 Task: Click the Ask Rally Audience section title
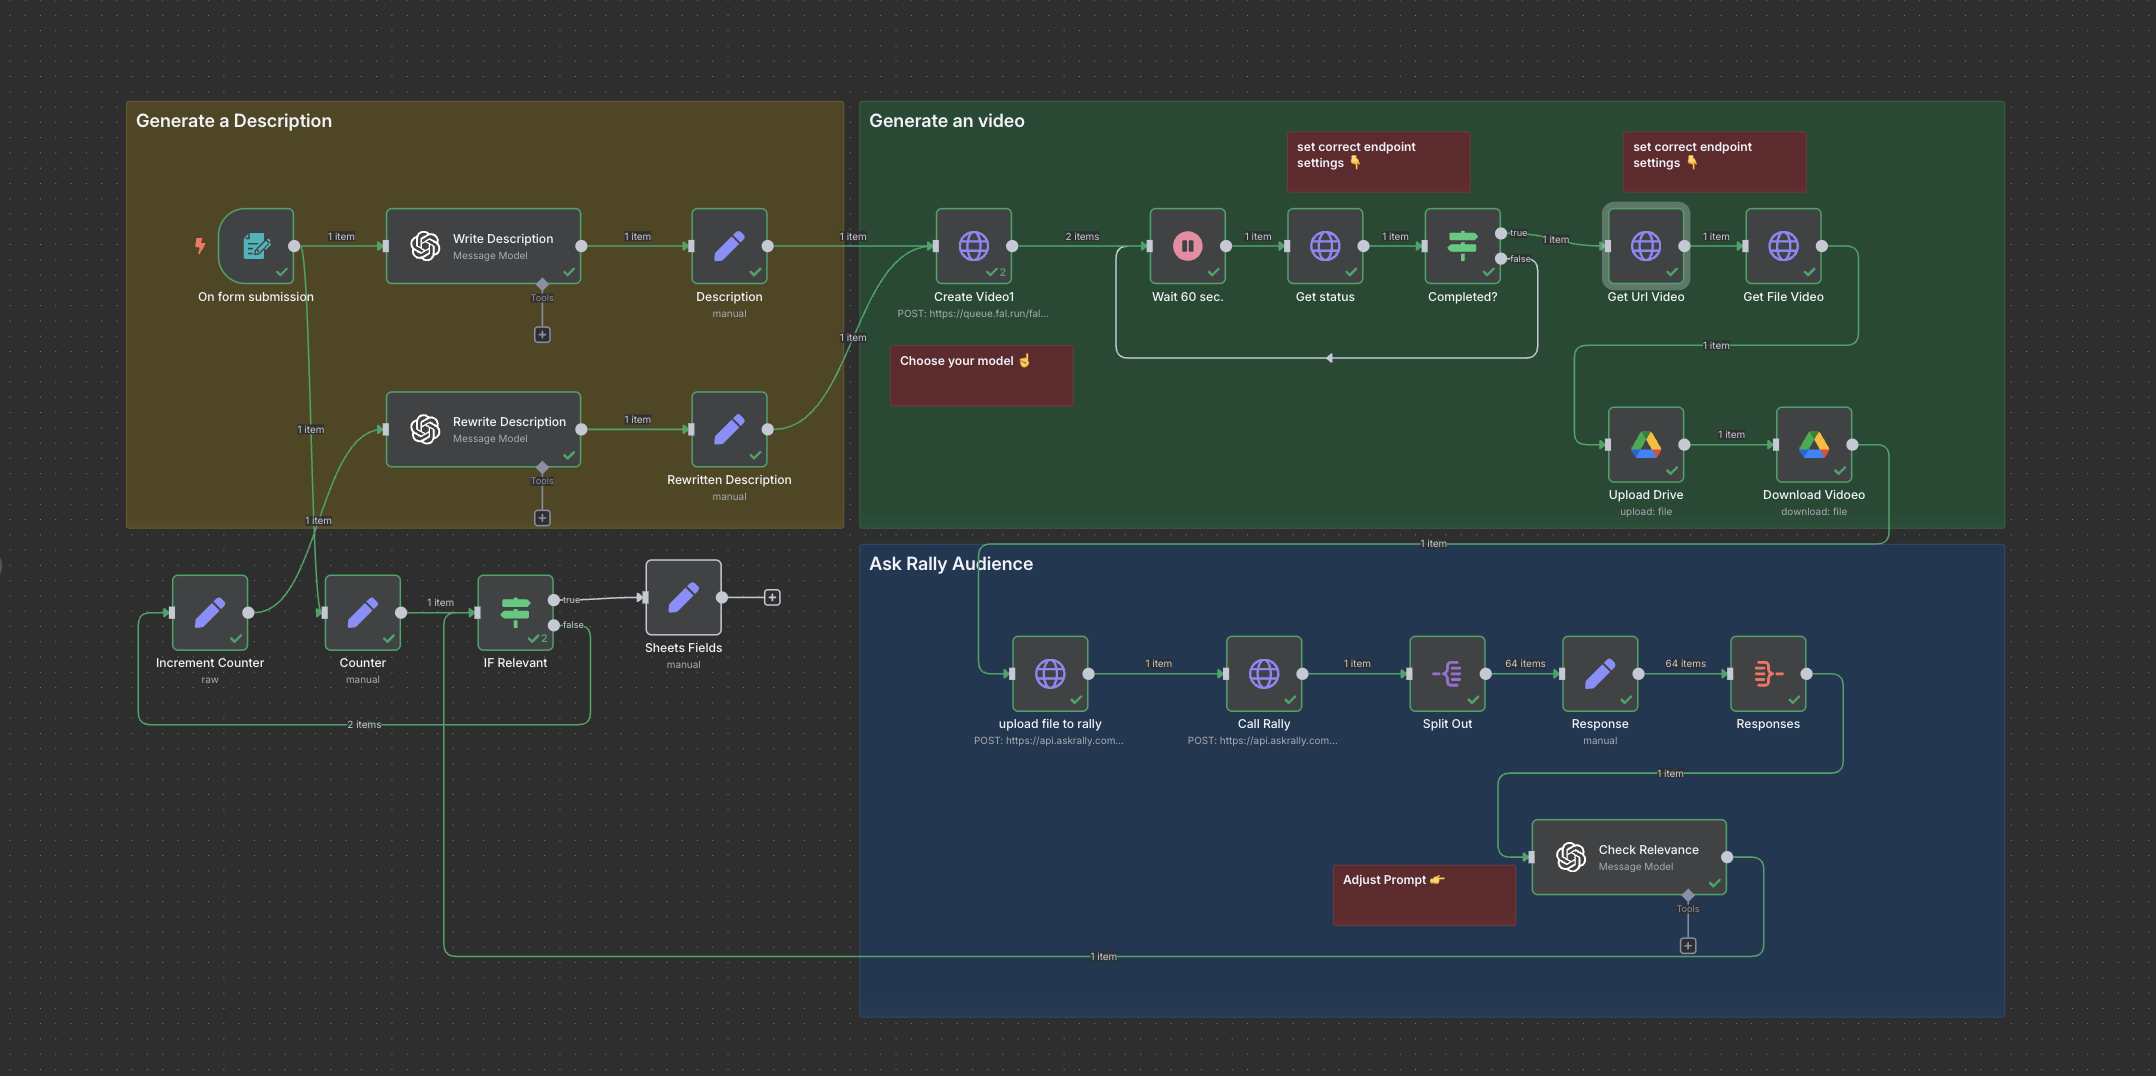click(x=951, y=564)
